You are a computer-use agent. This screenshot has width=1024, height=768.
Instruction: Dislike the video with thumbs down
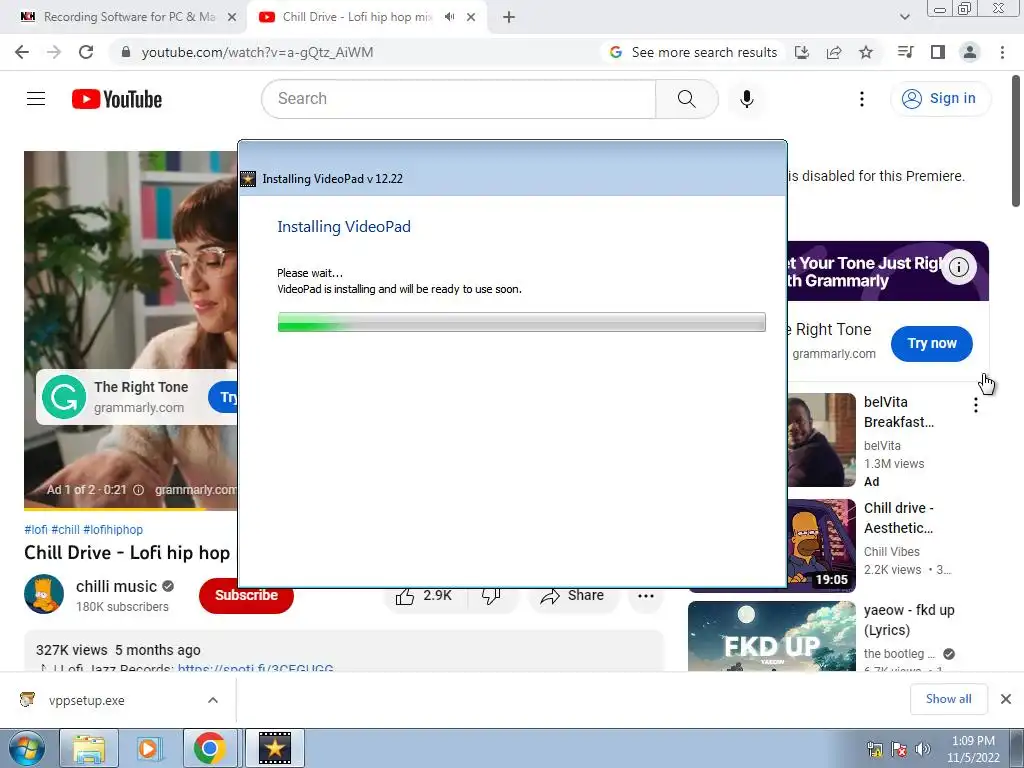tap(491, 596)
